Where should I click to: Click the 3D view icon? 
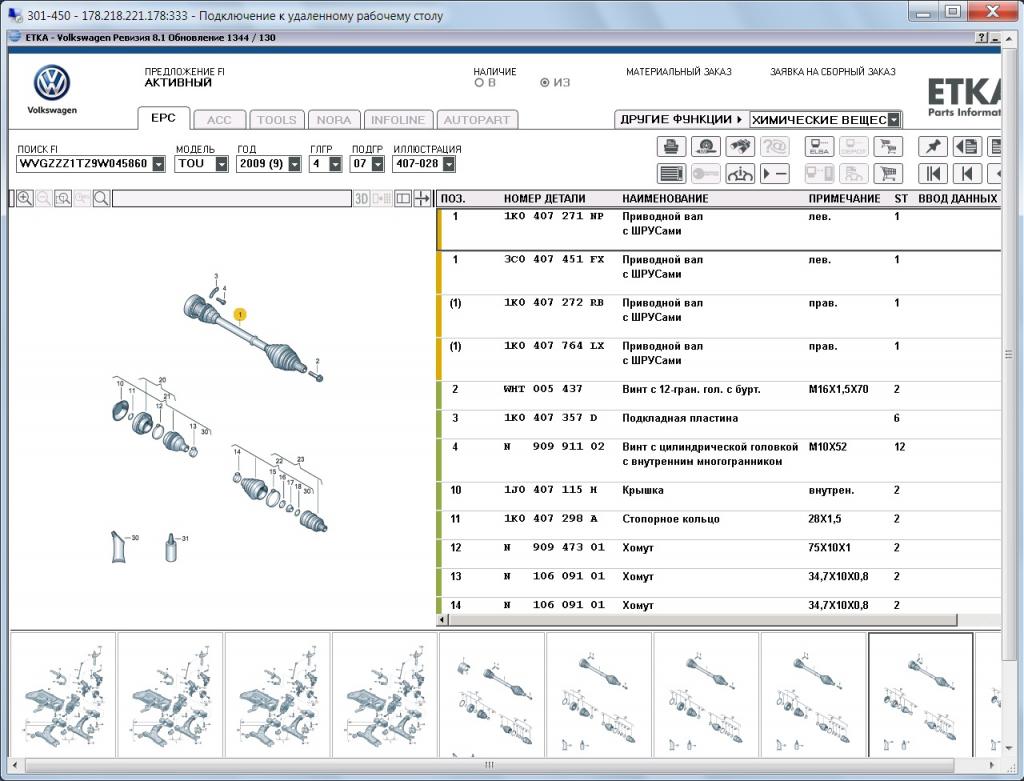(362, 199)
